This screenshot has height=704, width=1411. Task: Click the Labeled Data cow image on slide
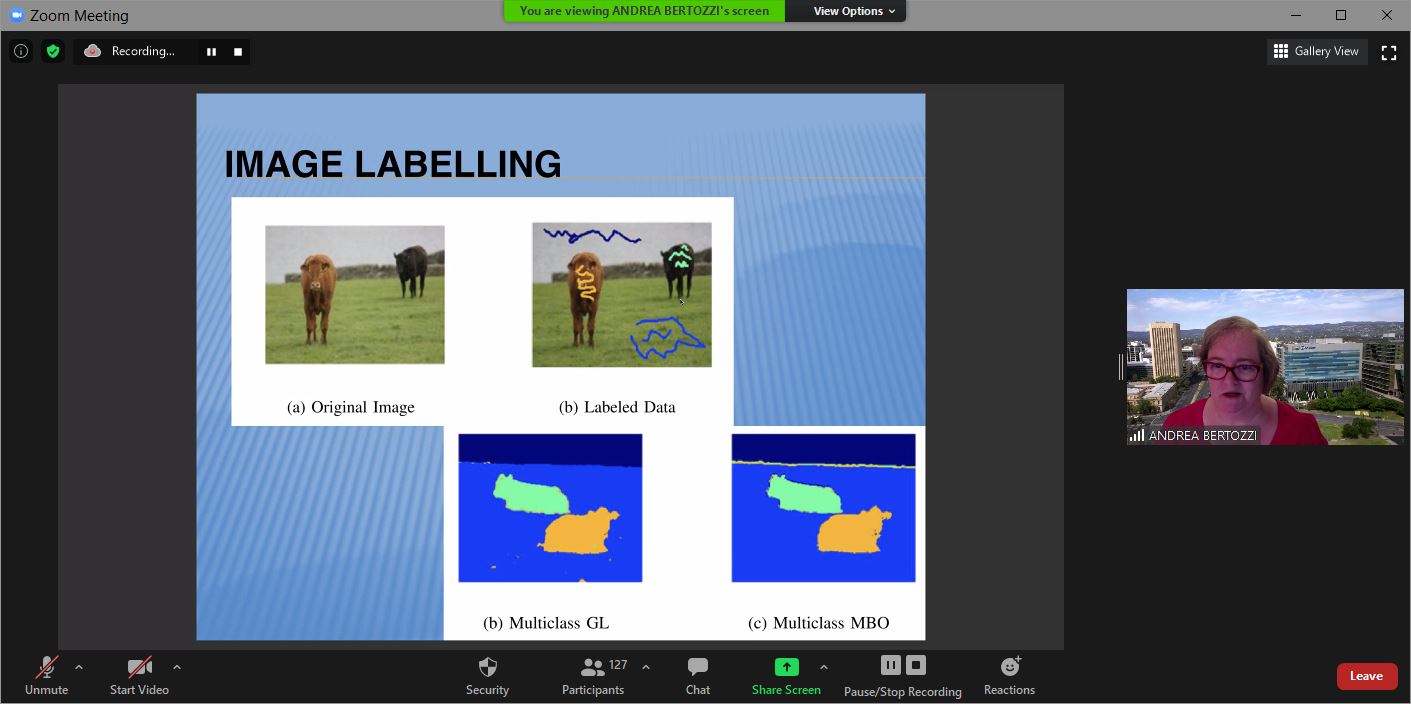[x=622, y=294]
